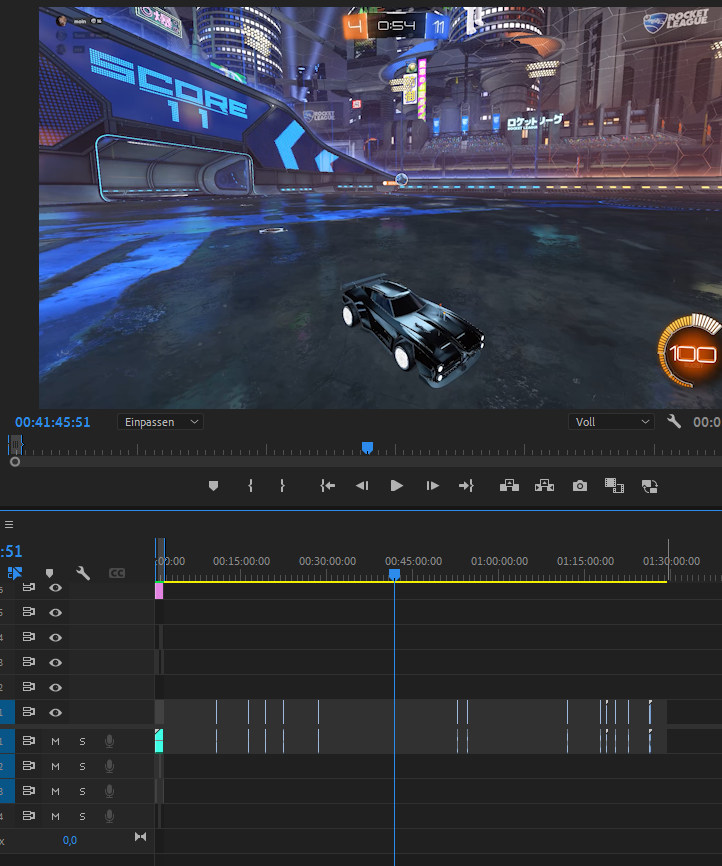The width and height of the screenshot is (722, 866).
Task: Toggle track targeting on audio A3
Action: (x=7, y=791)
